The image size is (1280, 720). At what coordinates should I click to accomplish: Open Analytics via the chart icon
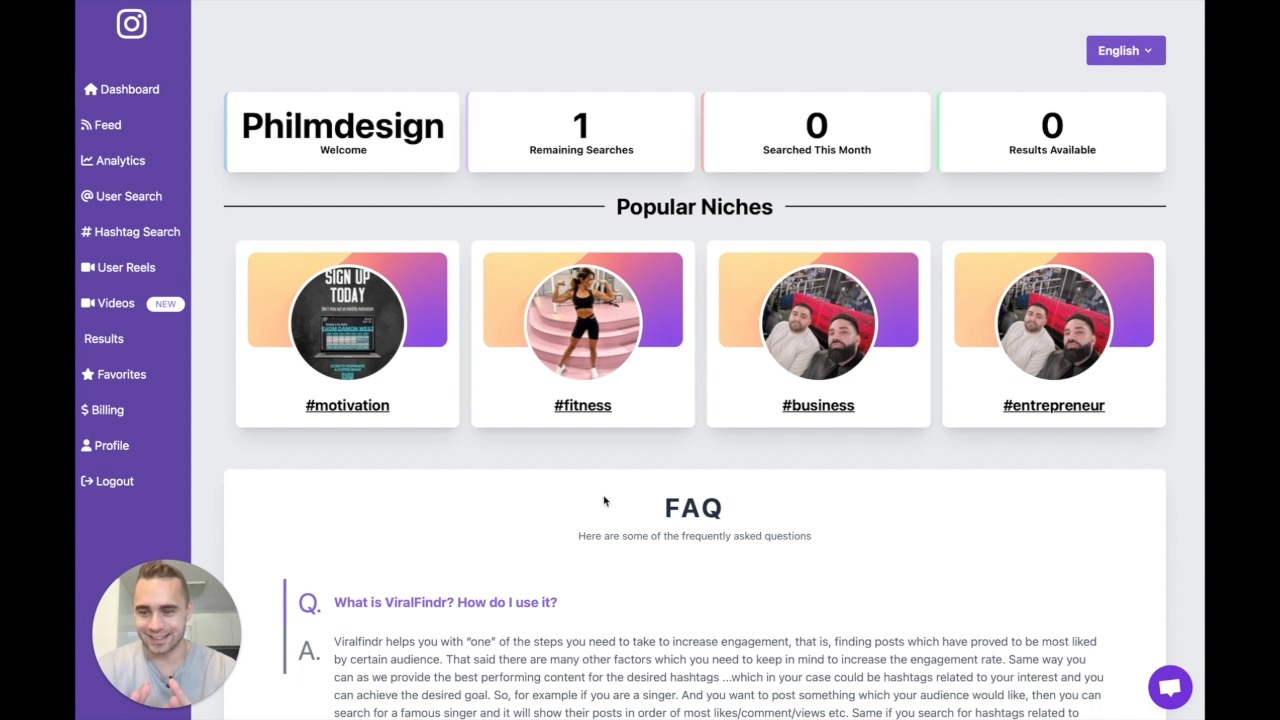pos(87,160)
